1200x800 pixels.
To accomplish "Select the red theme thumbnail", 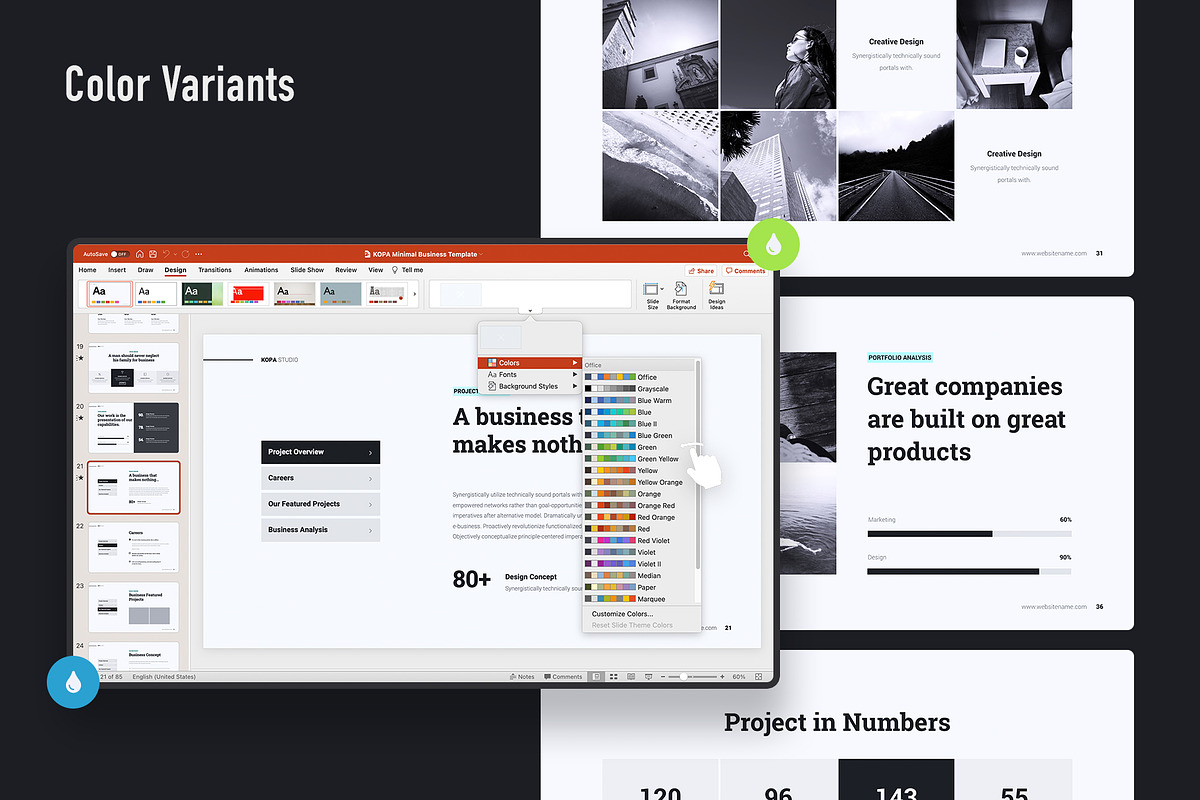I will 248,293.
